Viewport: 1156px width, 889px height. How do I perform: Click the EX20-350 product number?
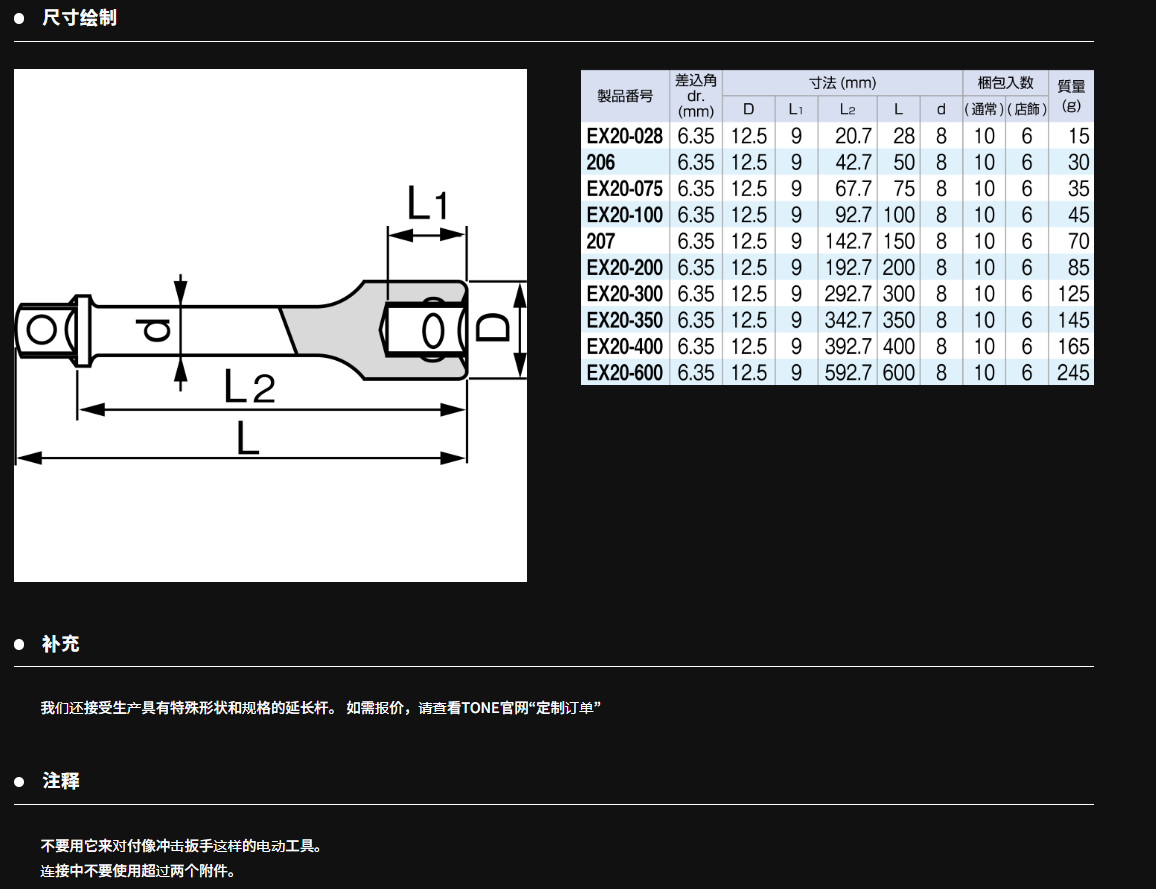pyautogui.click(x=624, y=320)
